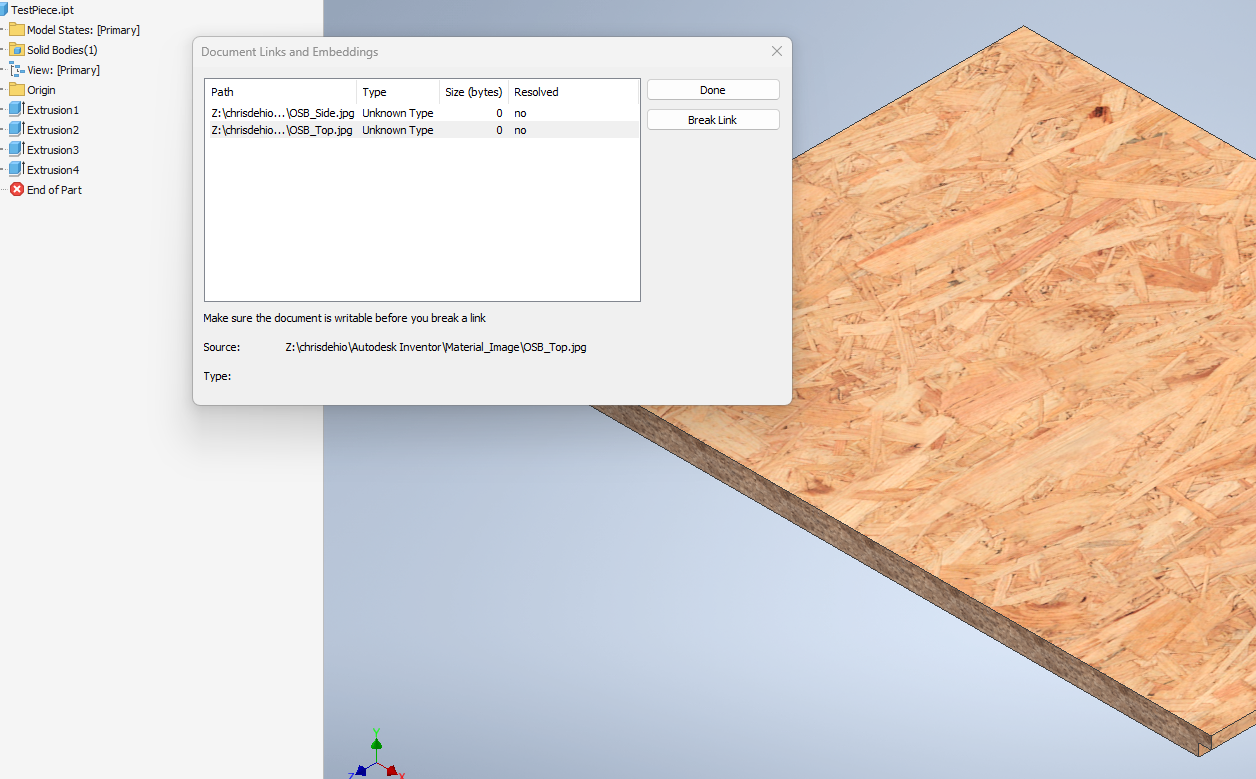Select the OSB_Side.jpg link path
Screen dimensions: 1256x779
coord(282,113)
